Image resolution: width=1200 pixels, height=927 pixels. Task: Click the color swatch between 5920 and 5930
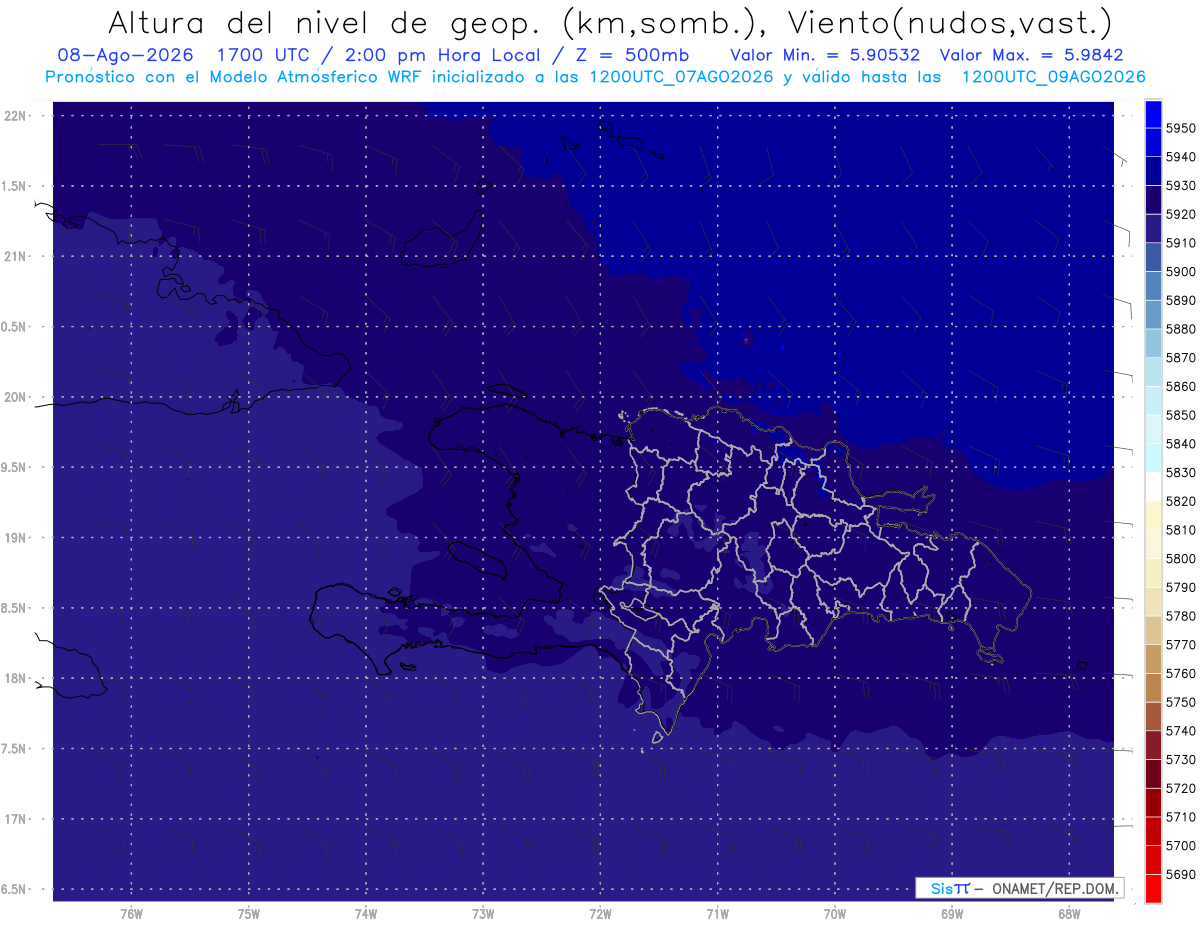(x=1153, y=199)
